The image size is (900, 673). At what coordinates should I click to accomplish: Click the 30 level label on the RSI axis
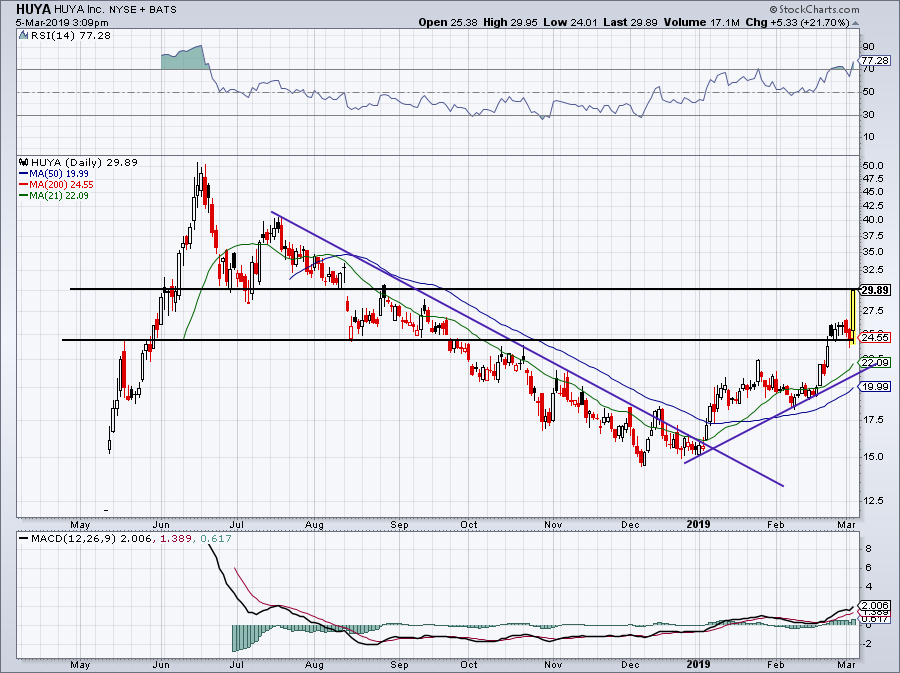868,115
